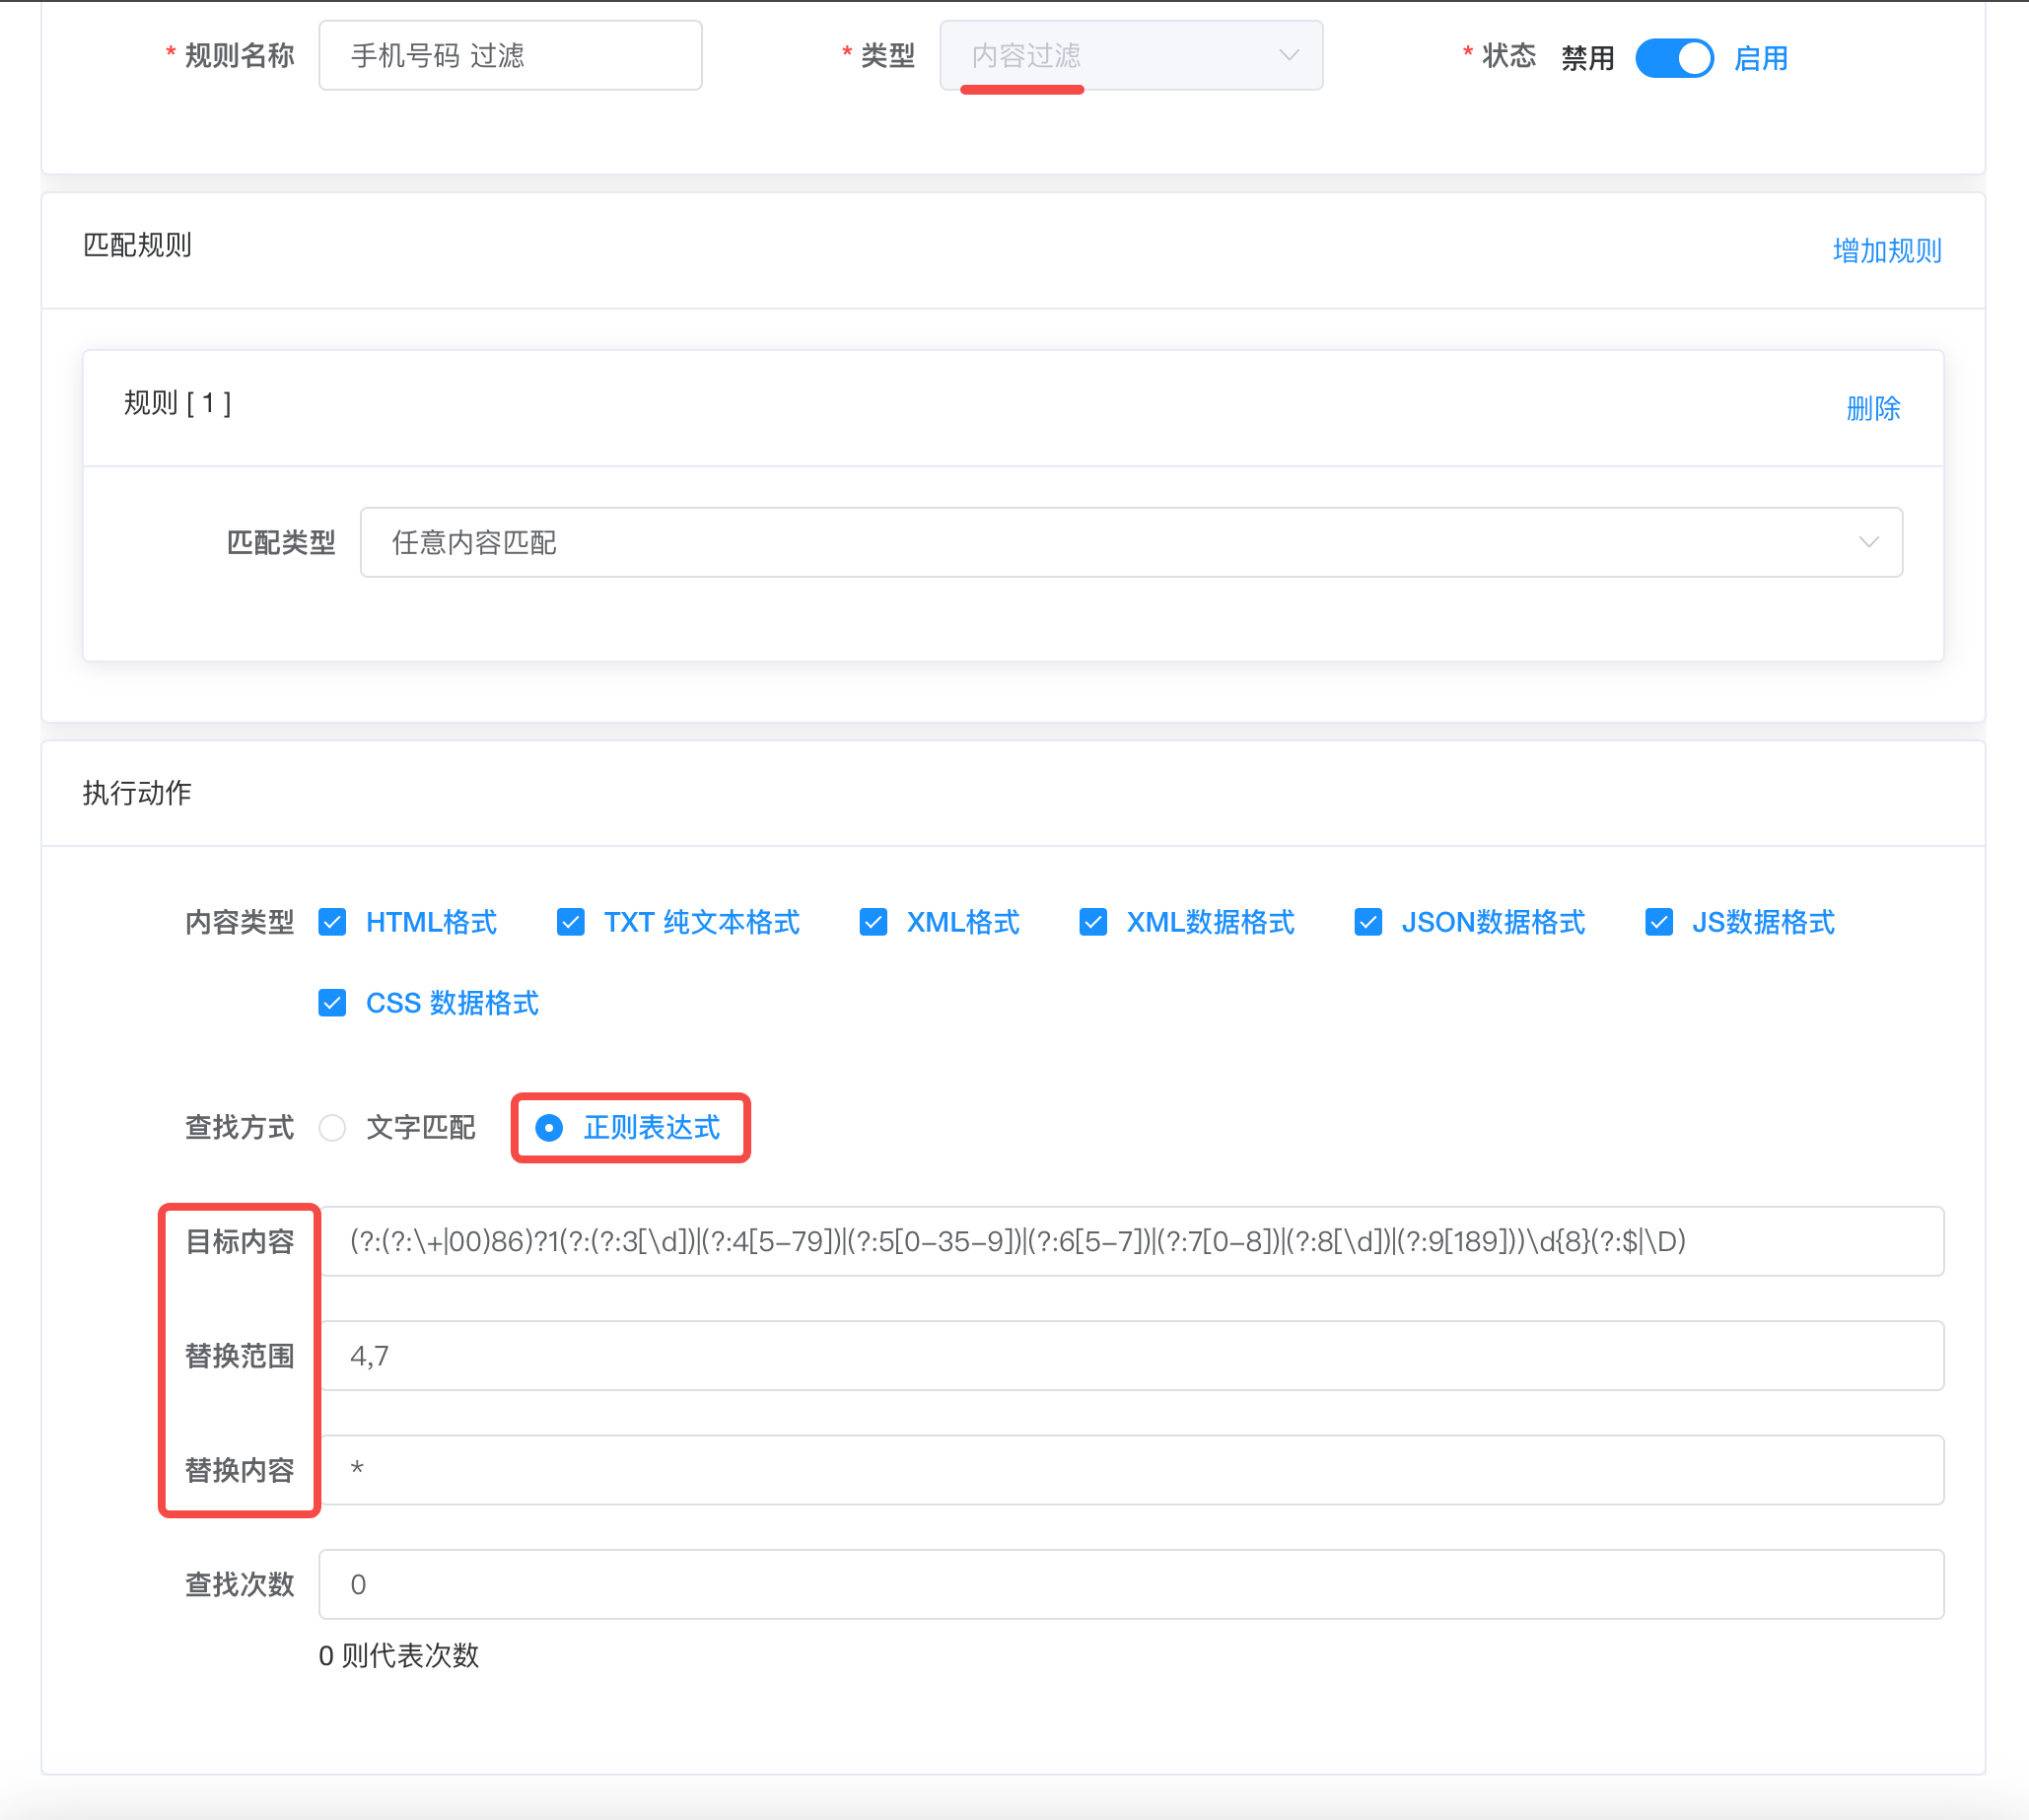The height and width of the screenshot is (1820, 2029).
Task: Uncheck the JS数据格式 checkbox
Action: 1659,922
